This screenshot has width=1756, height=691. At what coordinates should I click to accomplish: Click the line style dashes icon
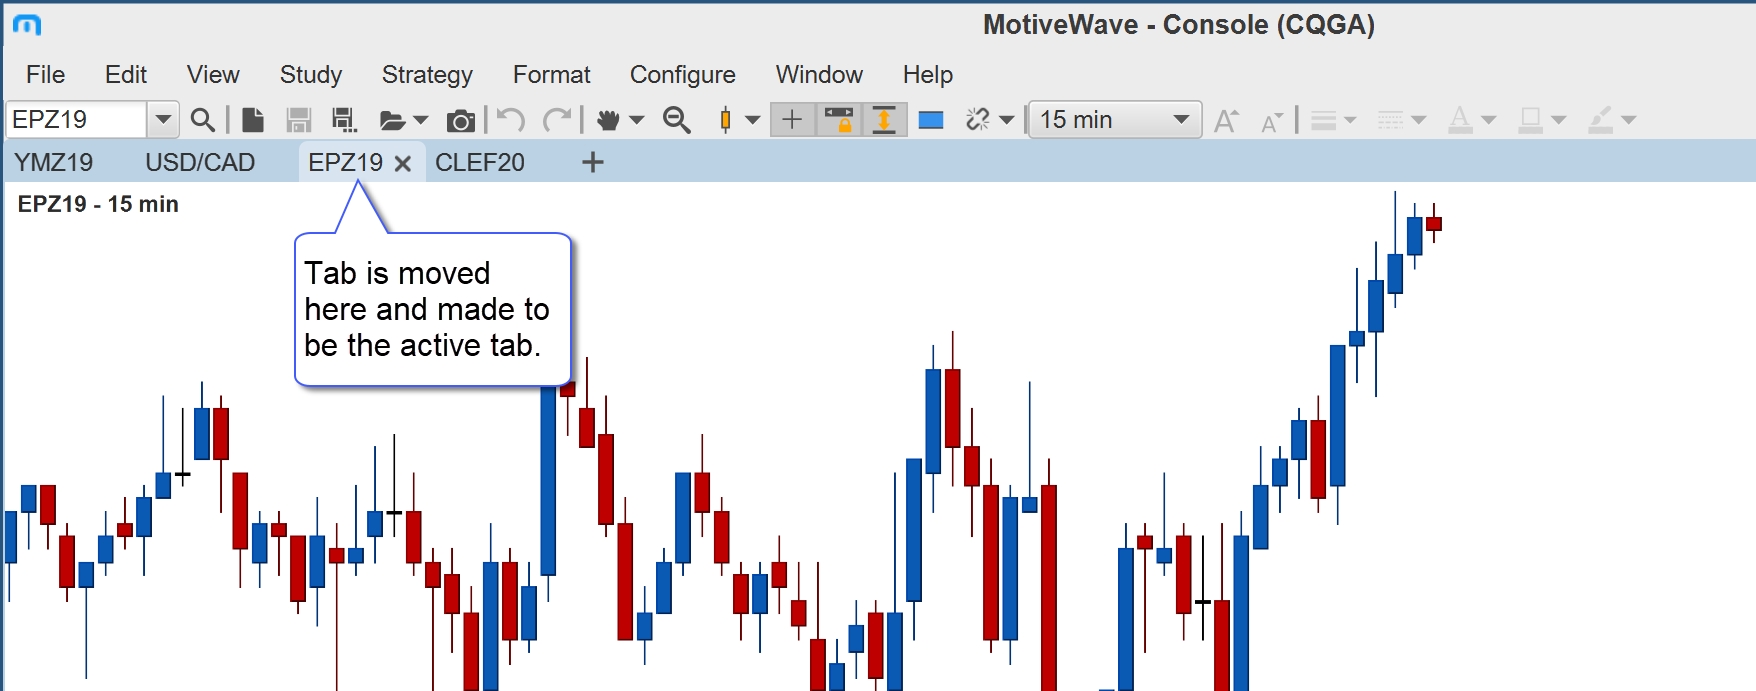pyautogui.click(x=1390, y=121)
